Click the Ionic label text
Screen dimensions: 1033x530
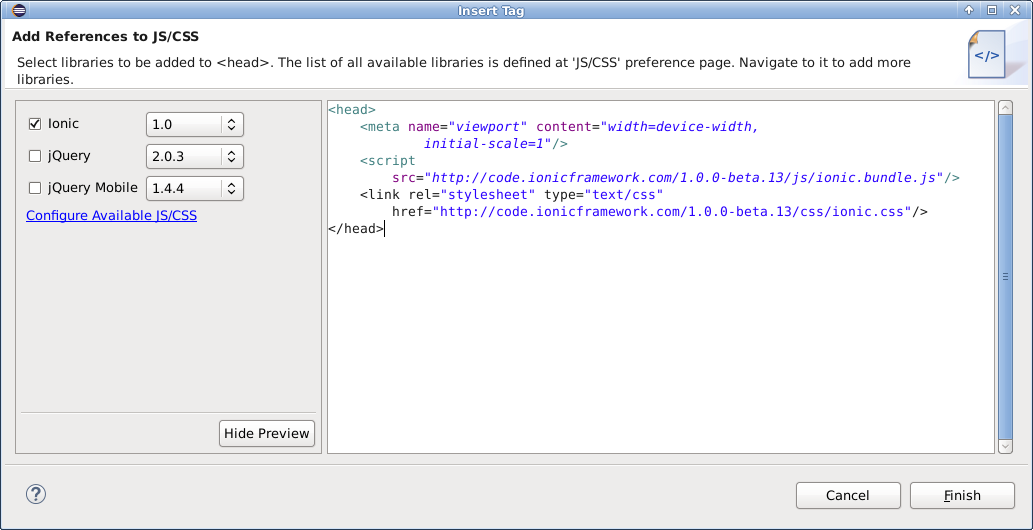click(x=63, y=124)
